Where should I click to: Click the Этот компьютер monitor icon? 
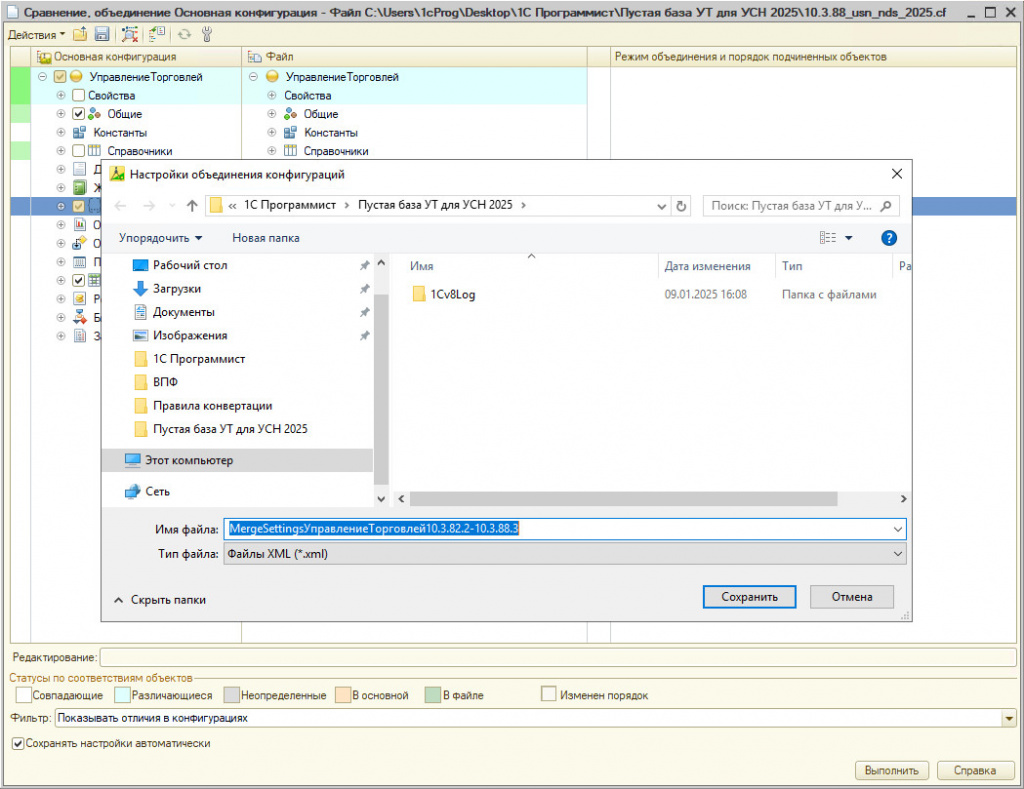click(x=133, y=460)
